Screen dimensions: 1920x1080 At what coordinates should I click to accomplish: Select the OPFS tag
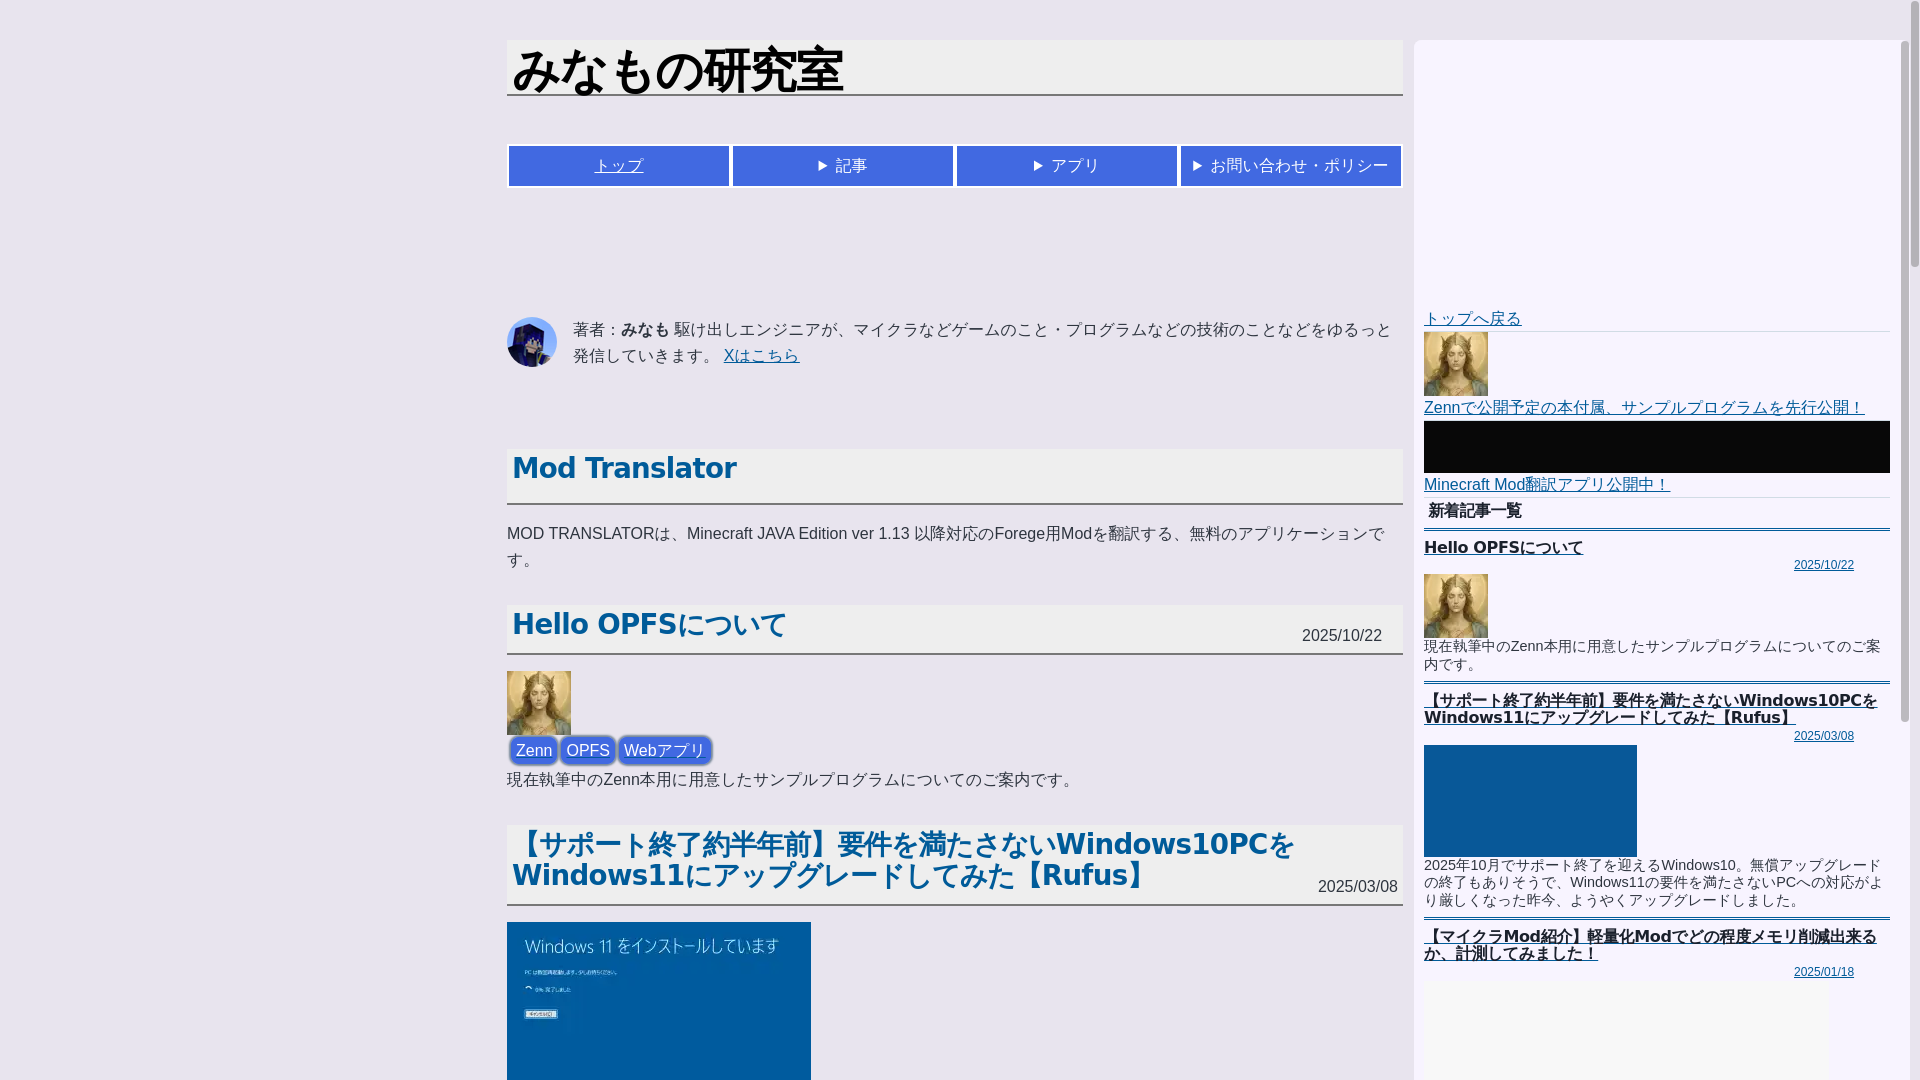pos(587,750)
